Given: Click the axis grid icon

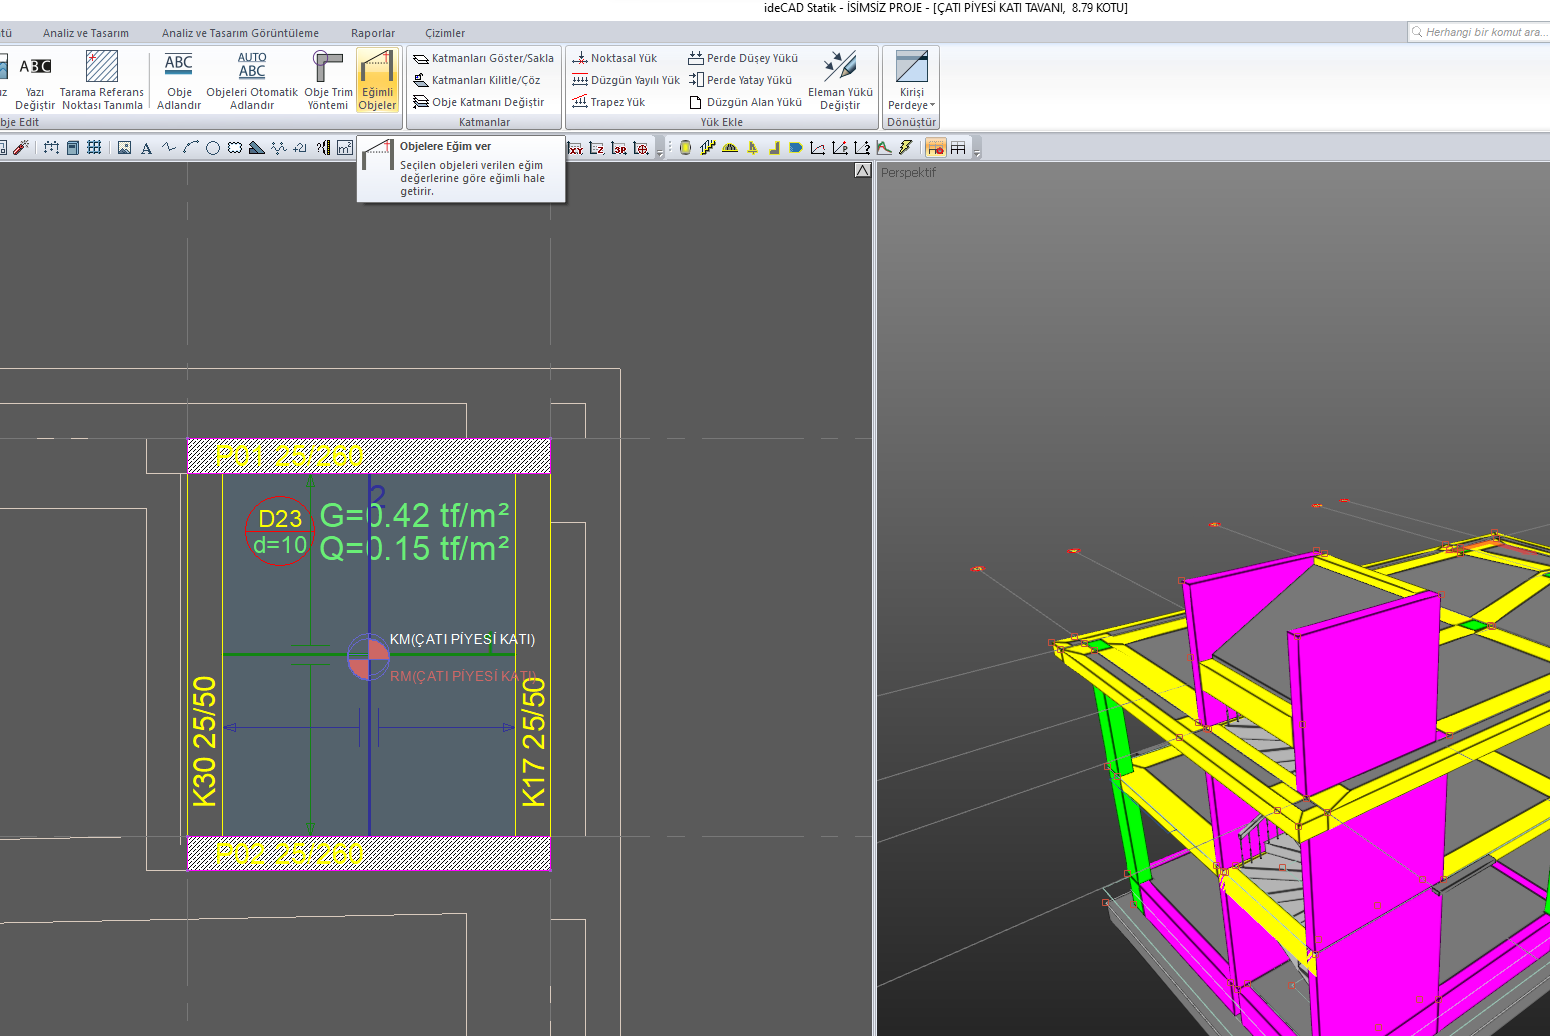Looking at the screenshot, I should (51, 148).
